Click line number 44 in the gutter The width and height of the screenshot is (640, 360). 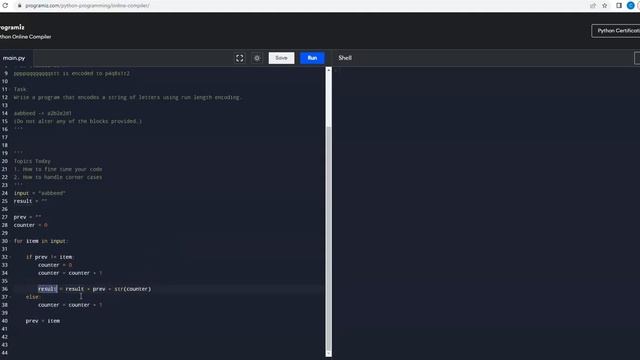coord(4,353)
